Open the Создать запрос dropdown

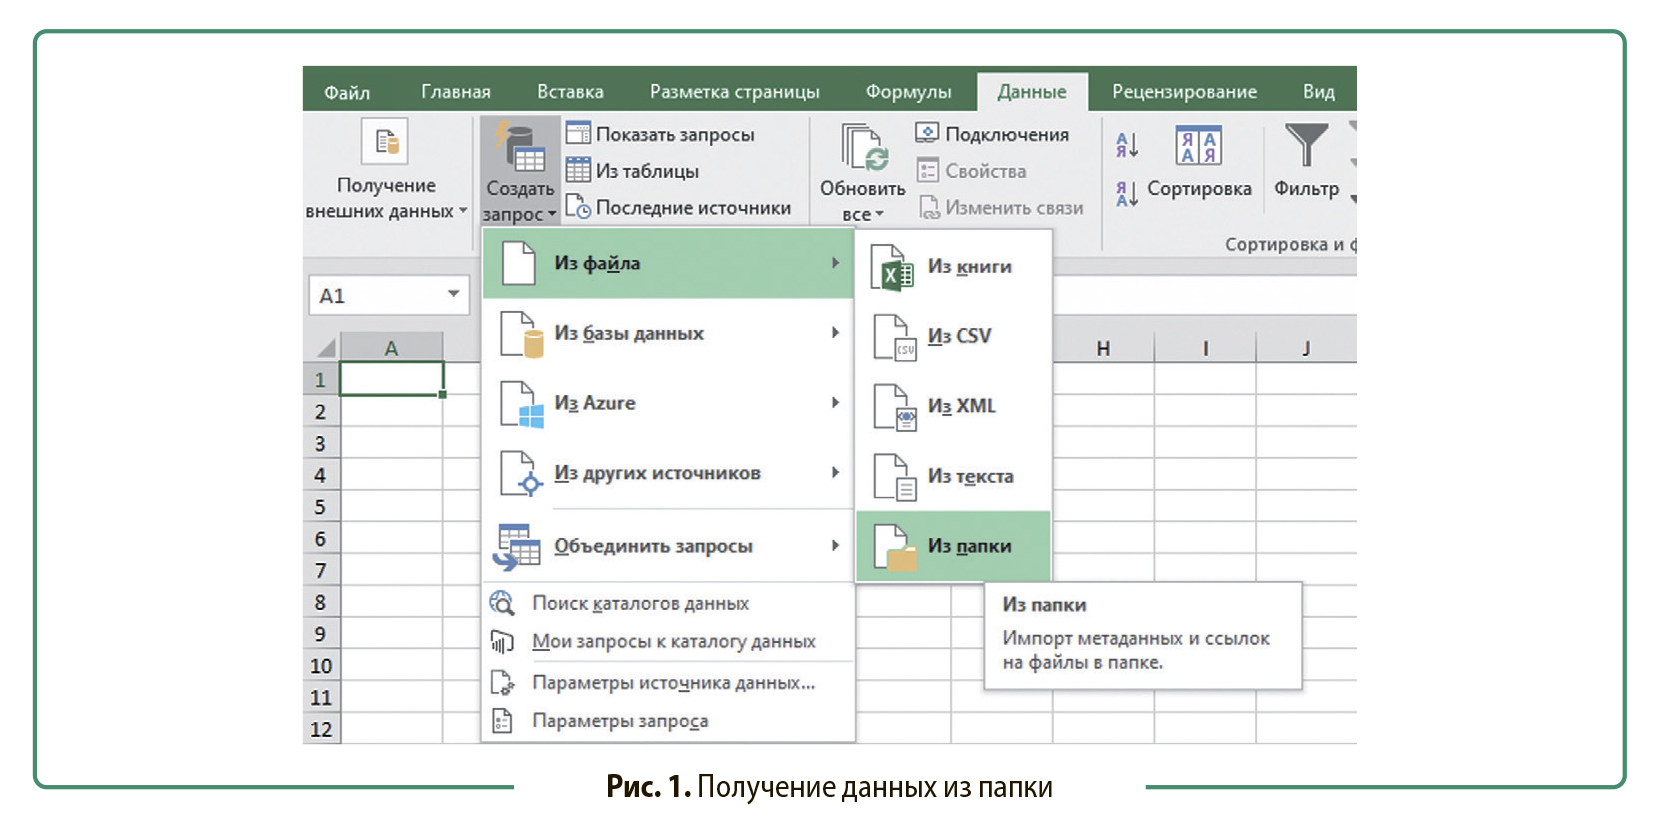(x=520, y=200)
